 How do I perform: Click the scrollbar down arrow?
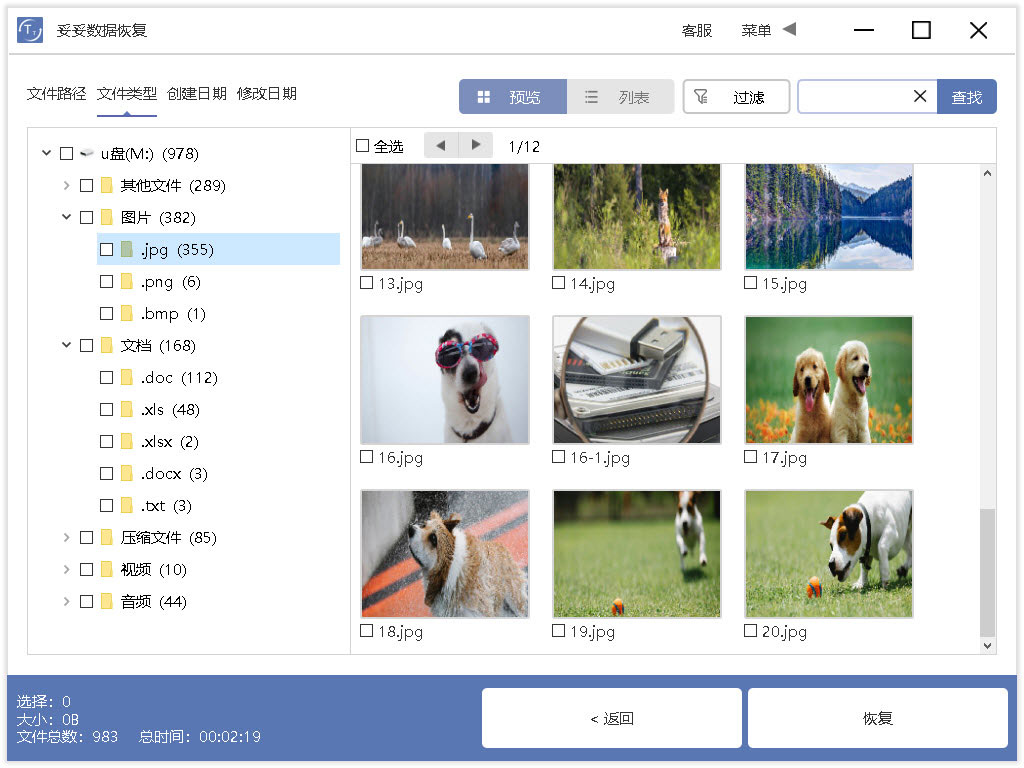pos(987,645)
